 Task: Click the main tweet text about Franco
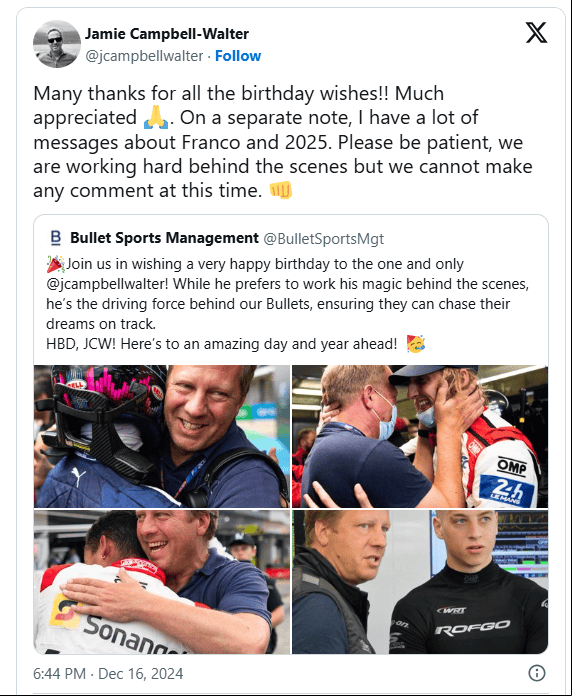tap(283, 142)
